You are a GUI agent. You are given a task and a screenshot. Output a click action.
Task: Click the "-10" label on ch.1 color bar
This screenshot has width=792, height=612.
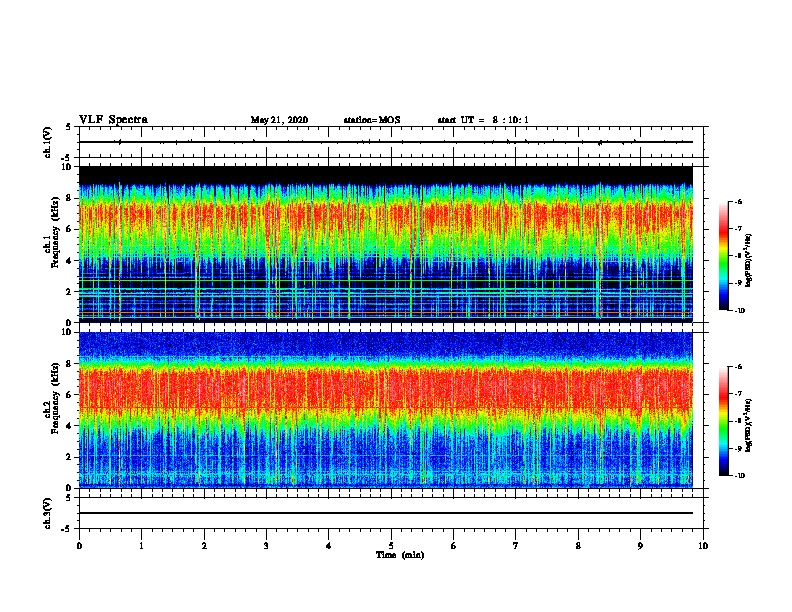(740, 311)
